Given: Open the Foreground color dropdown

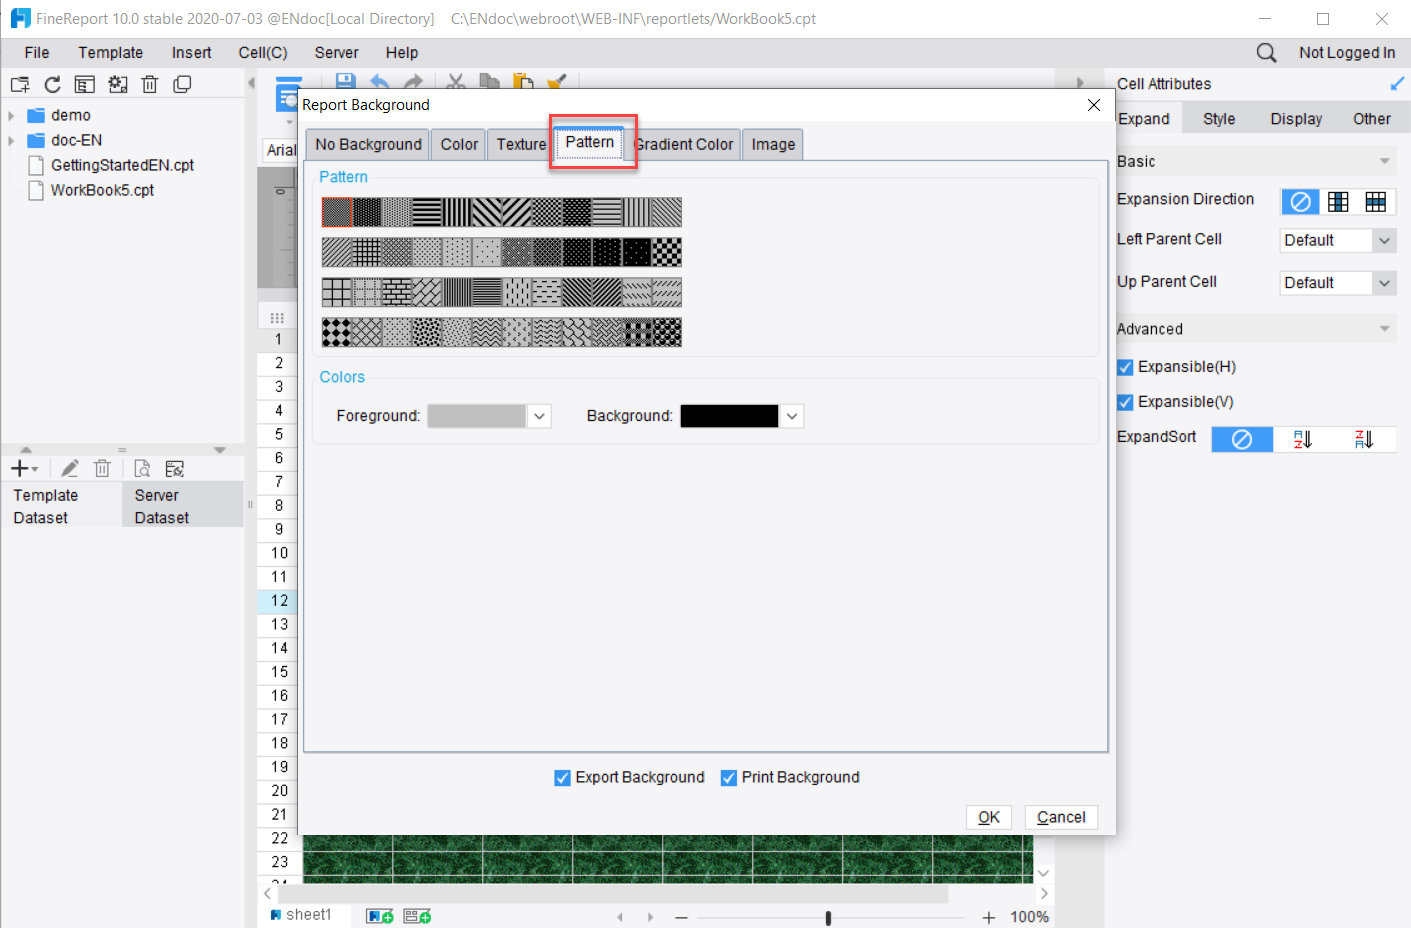Looking at the screenshot, I should click(539, 415).
